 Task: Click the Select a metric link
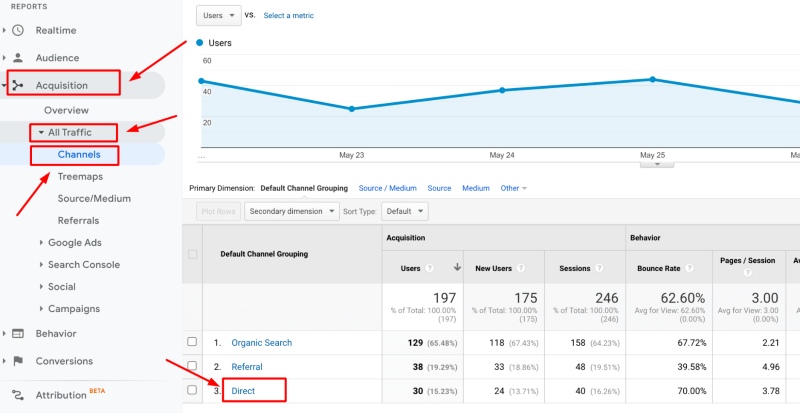(x=289, y=15)
